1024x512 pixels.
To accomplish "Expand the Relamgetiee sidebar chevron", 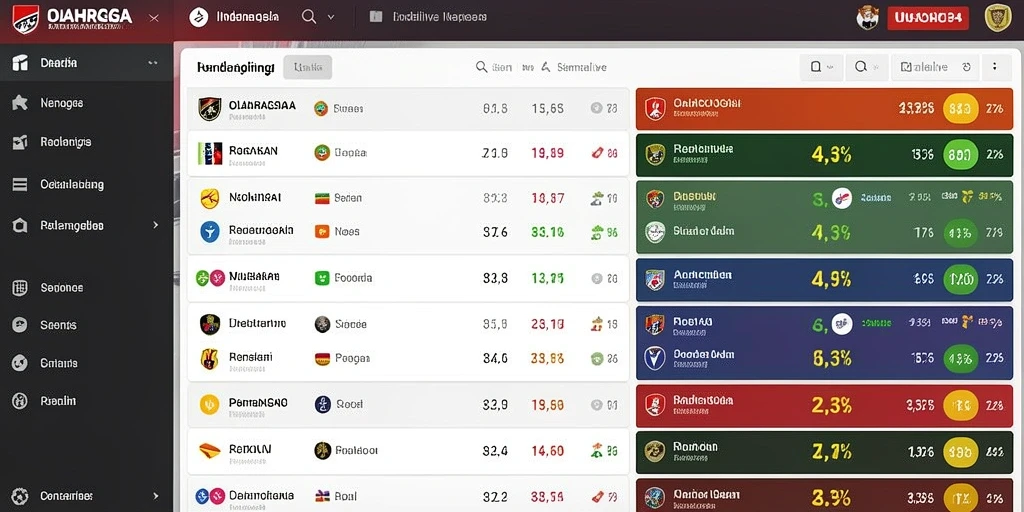I will pos(155,225).
